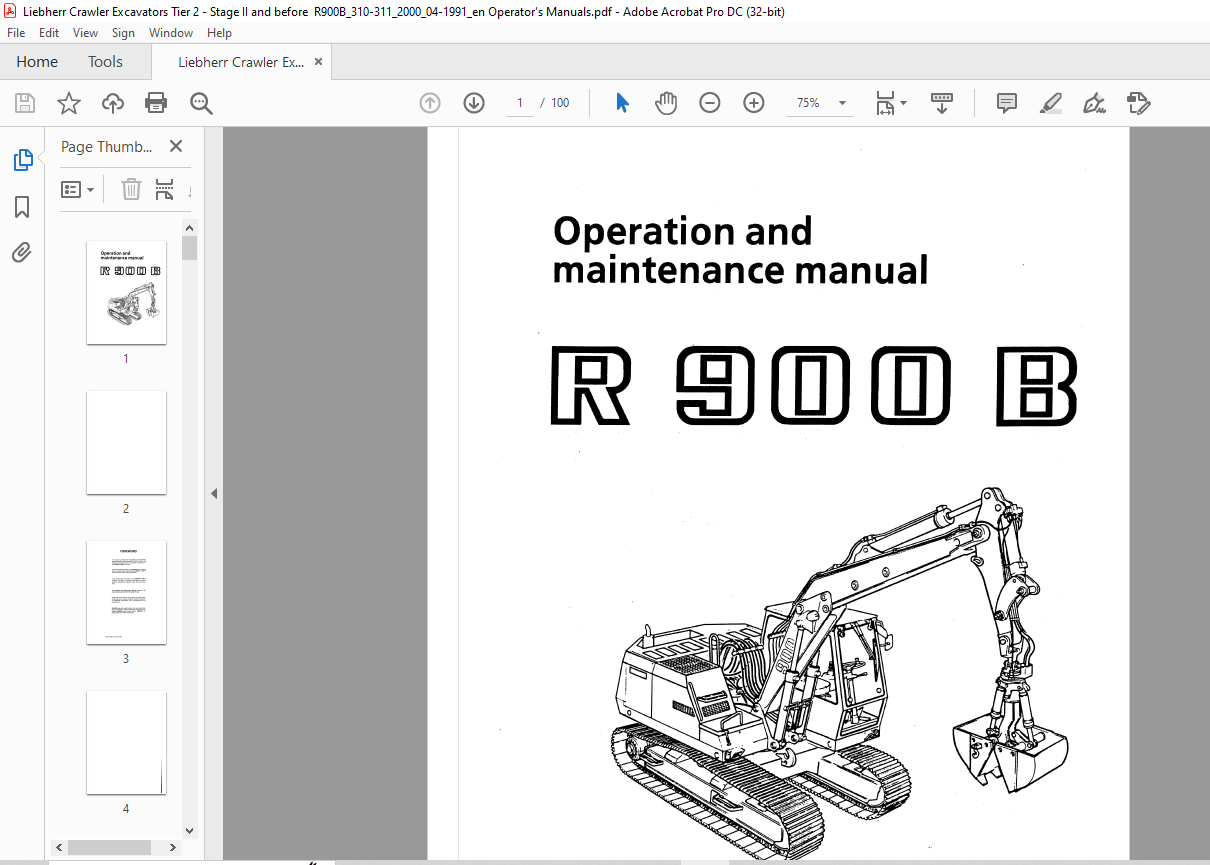
Task: Switch to the Tools tab
Action: pyautogui.click(x=105, y=62)
